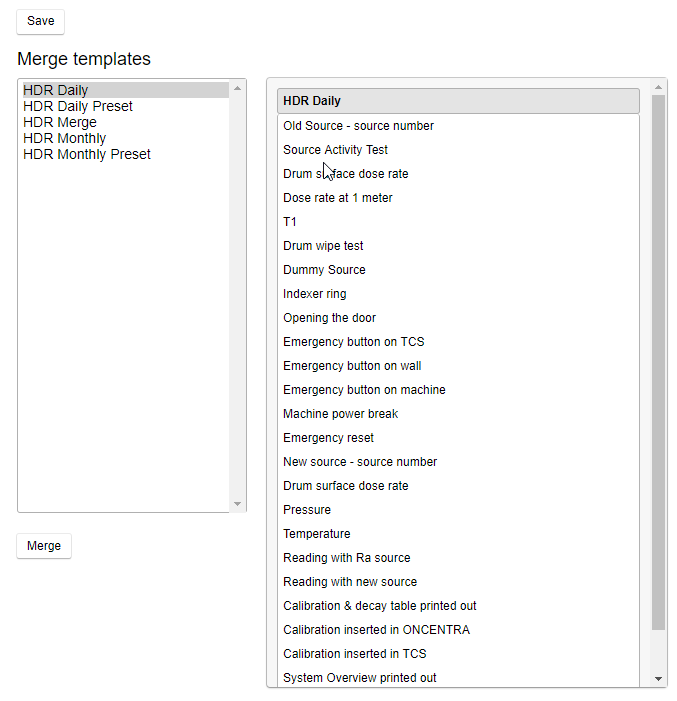Click the right panel scroll down arrow

click(x=658, y=679)
